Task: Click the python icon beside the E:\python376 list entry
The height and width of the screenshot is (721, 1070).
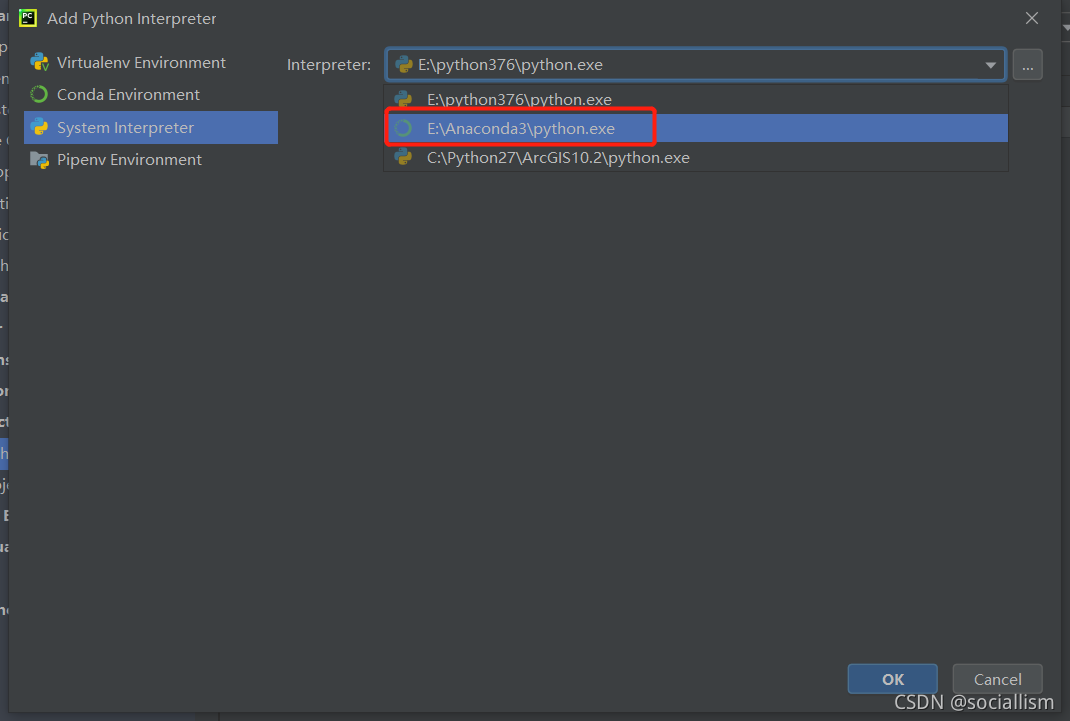Action: tap(403, 100)
